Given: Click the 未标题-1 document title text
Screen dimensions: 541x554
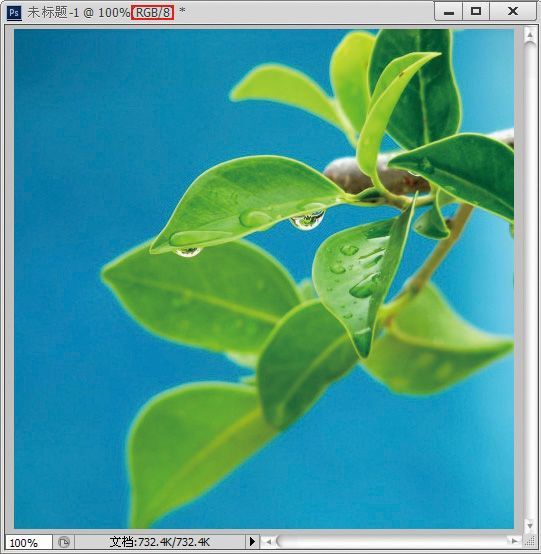Looking at the screenshot, I should pos(53,13).
